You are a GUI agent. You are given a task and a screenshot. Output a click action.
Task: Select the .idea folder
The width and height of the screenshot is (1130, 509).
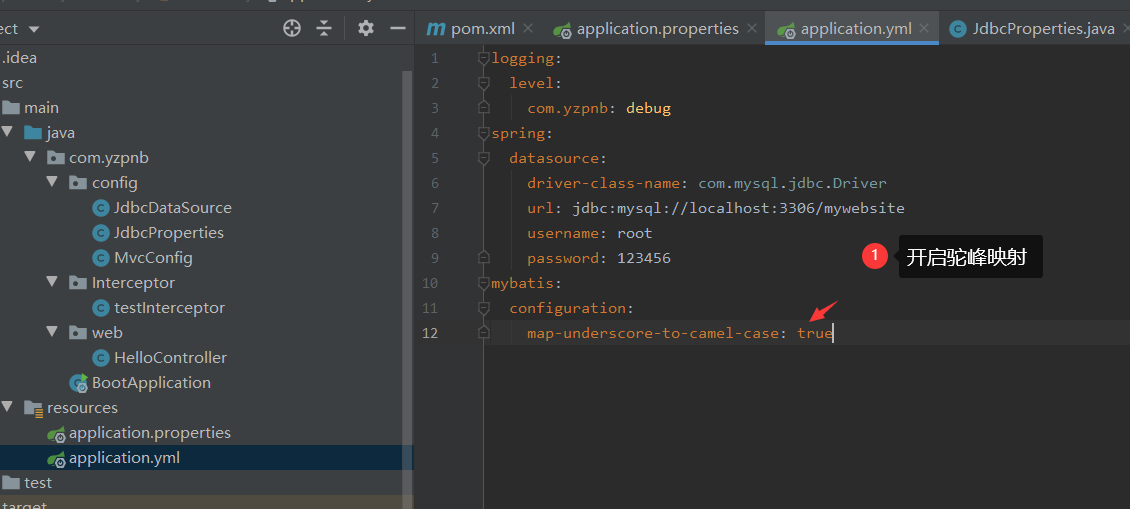(19, 58)
